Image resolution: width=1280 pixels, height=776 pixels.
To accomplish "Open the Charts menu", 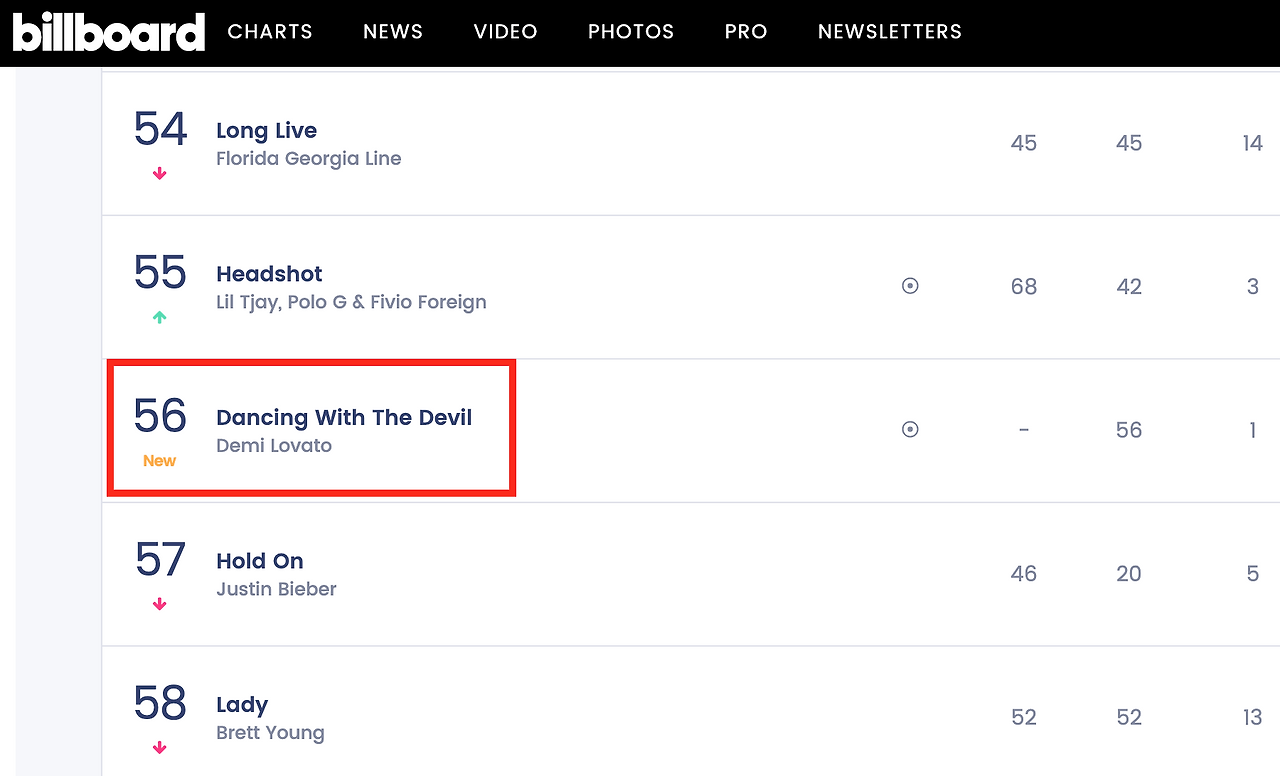I will (270, 32).
